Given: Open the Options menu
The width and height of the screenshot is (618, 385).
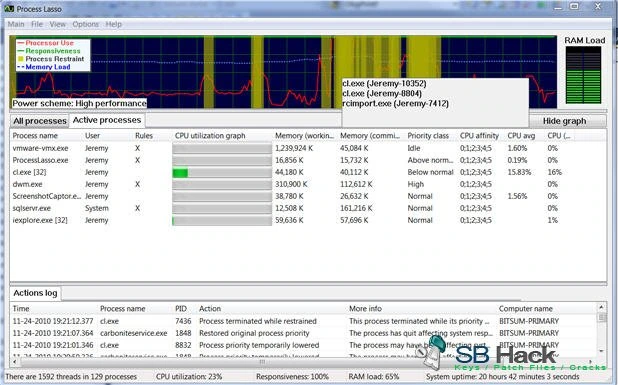Looking at the screenshot, I should tap(86, 24).
